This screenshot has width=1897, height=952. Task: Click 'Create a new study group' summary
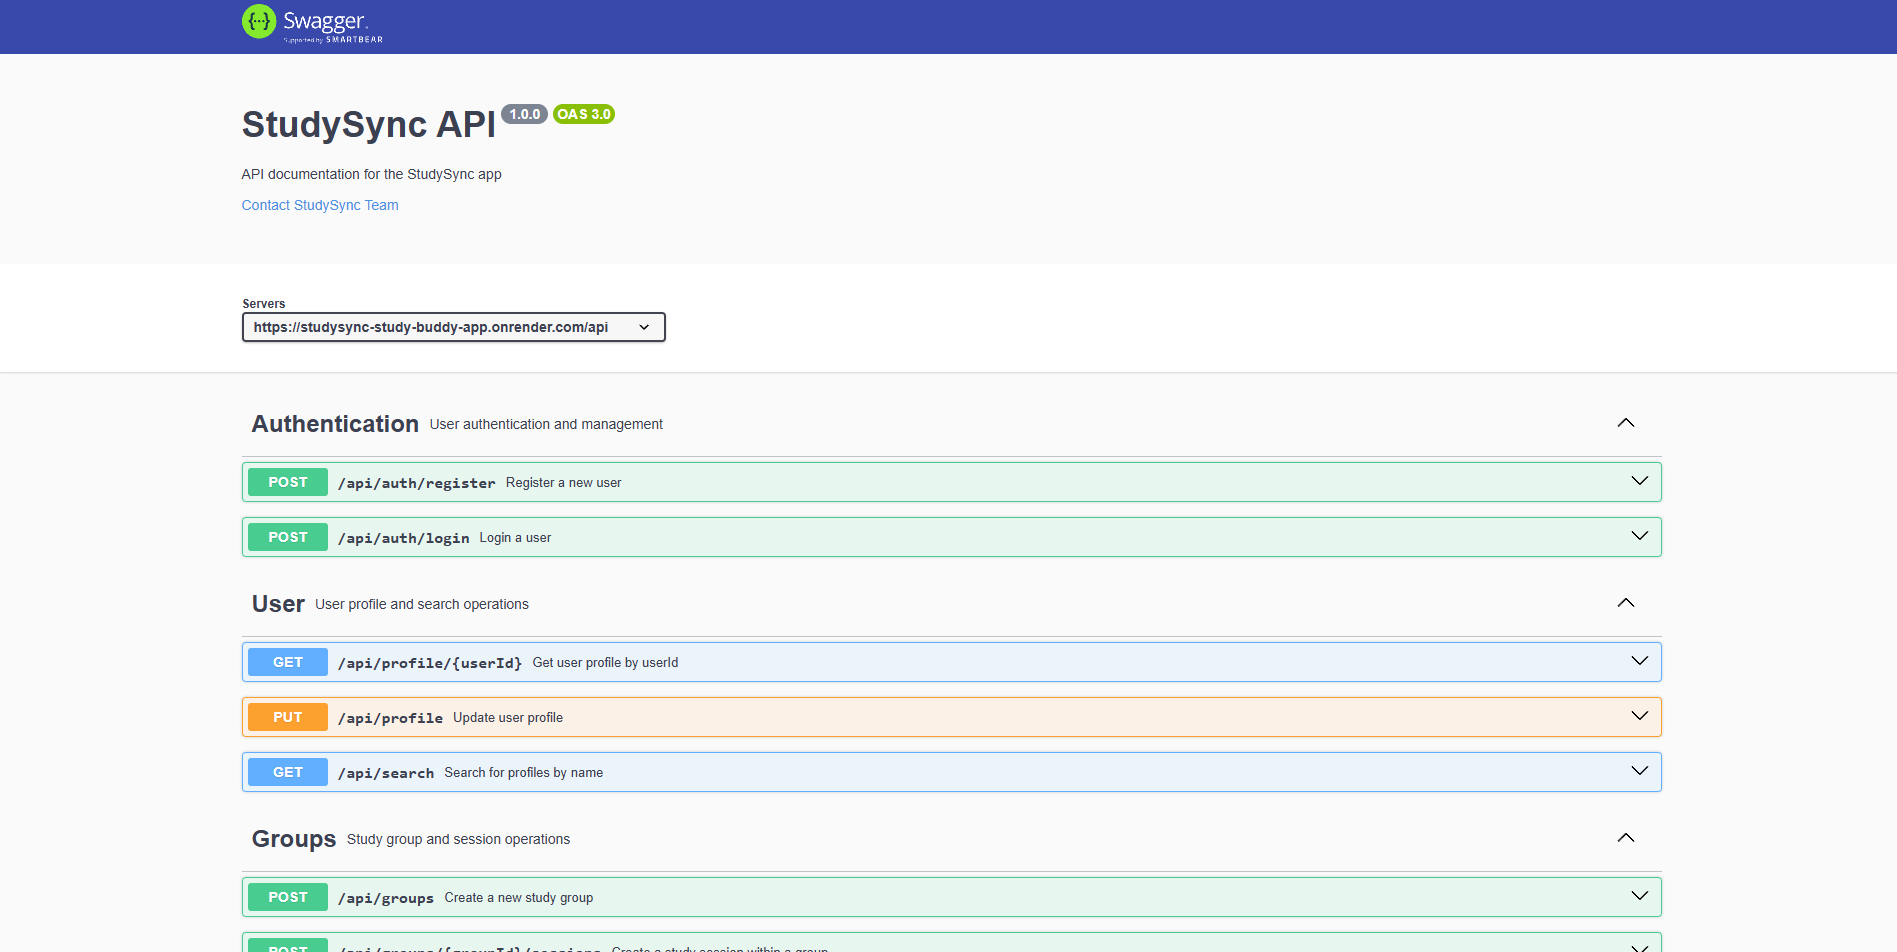519,897
